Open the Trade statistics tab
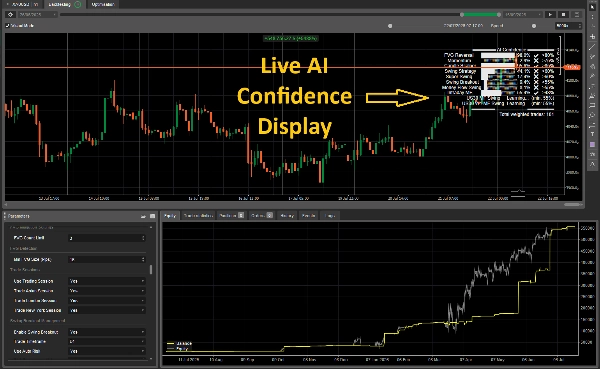 198,216
